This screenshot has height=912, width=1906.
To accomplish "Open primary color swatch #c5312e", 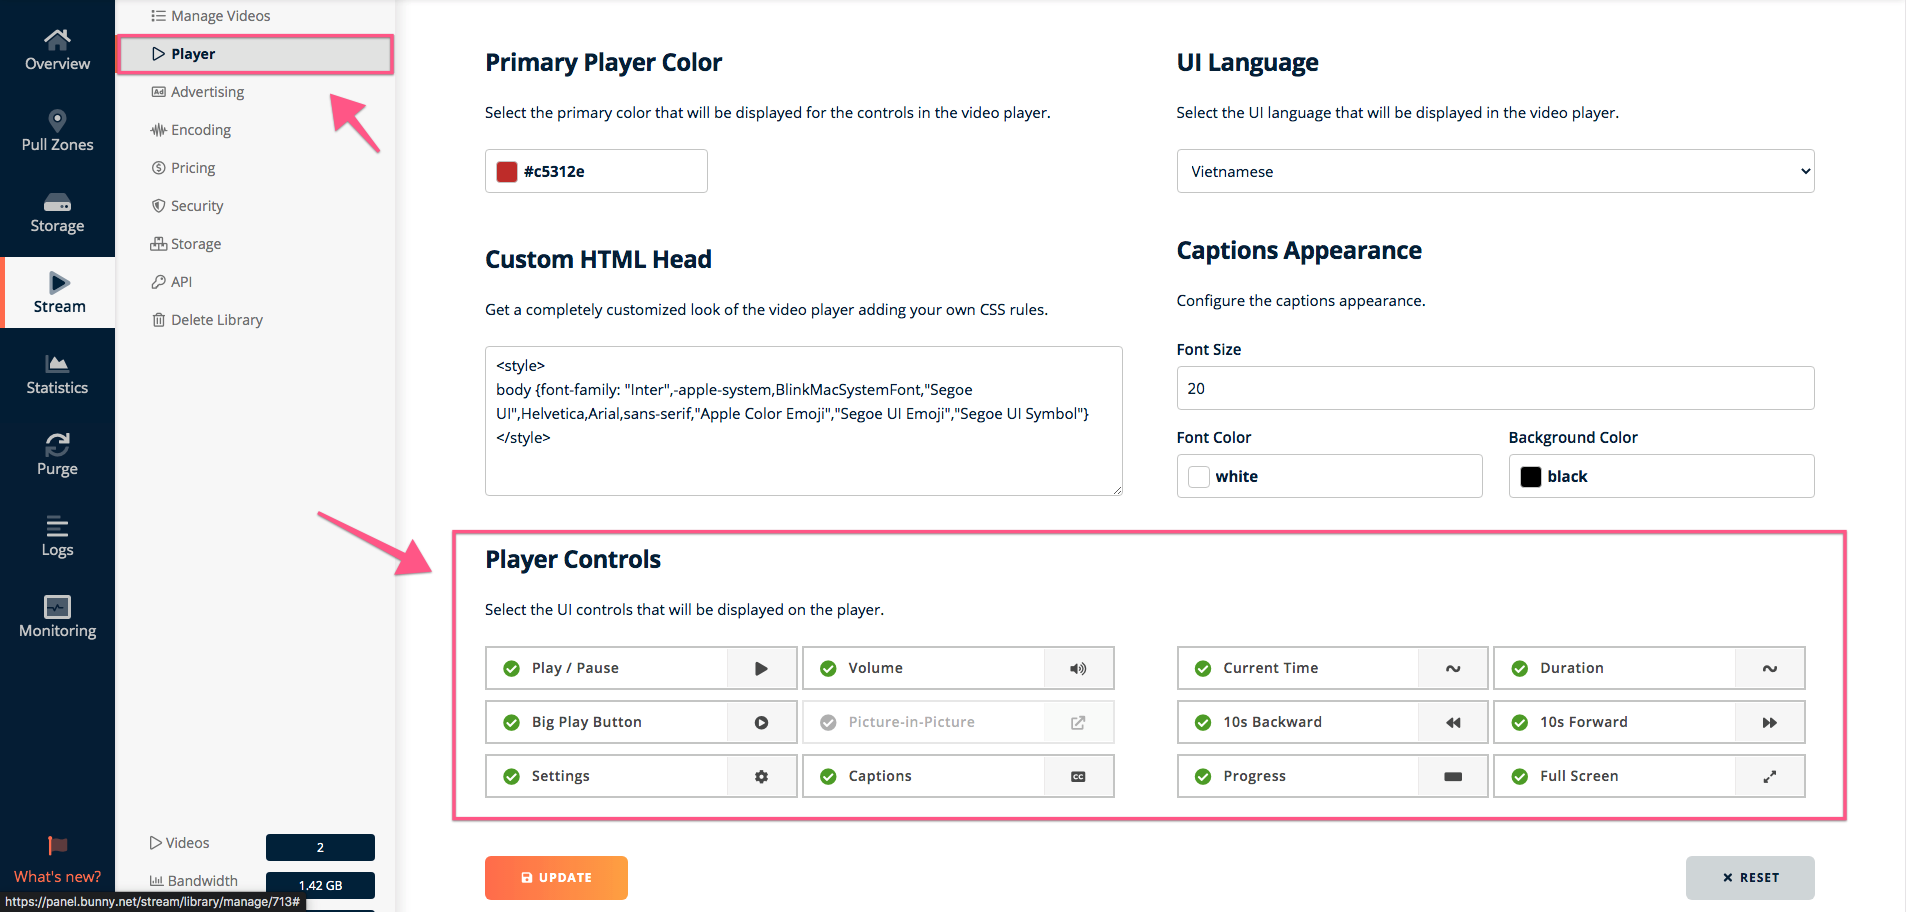I will [x=507, y=171].
